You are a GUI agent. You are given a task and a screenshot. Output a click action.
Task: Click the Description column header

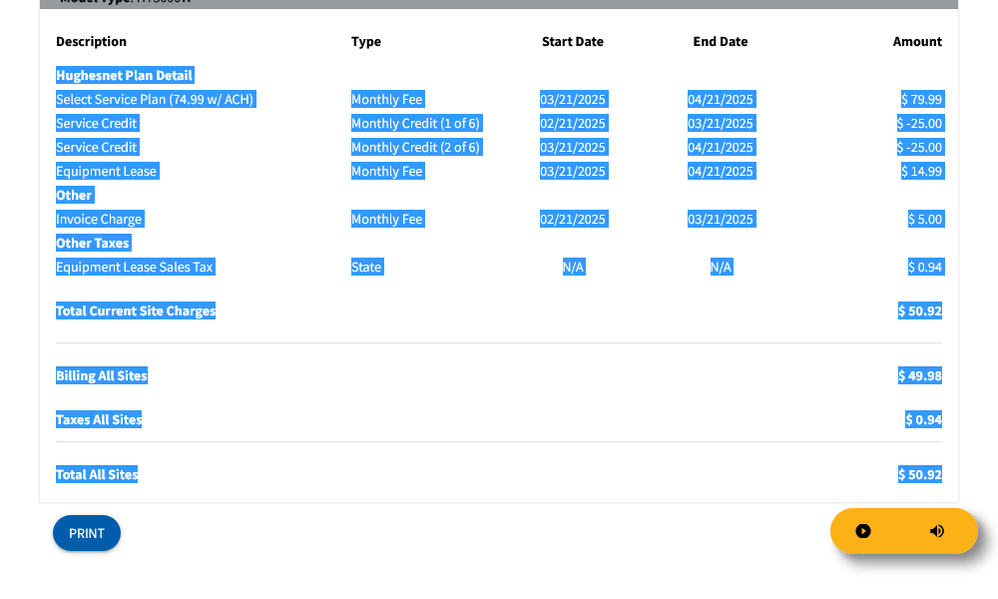91,41
